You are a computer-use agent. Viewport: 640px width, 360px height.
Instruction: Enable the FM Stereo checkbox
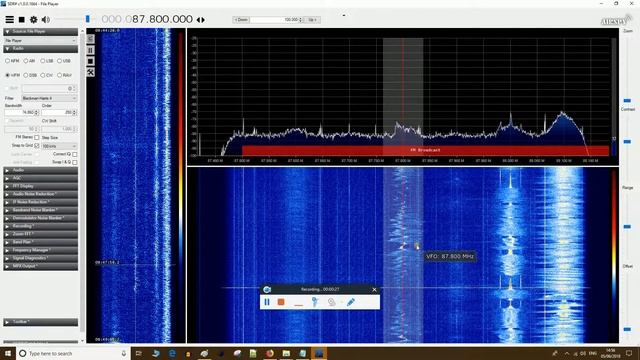pyautogui.click(x=37, y=138)
